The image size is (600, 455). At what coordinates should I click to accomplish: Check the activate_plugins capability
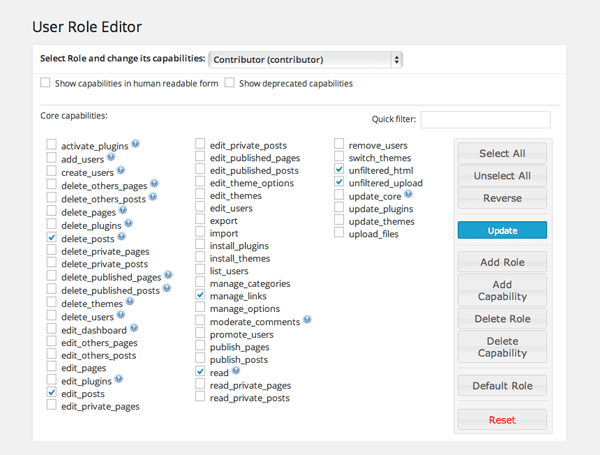point(52,144)
